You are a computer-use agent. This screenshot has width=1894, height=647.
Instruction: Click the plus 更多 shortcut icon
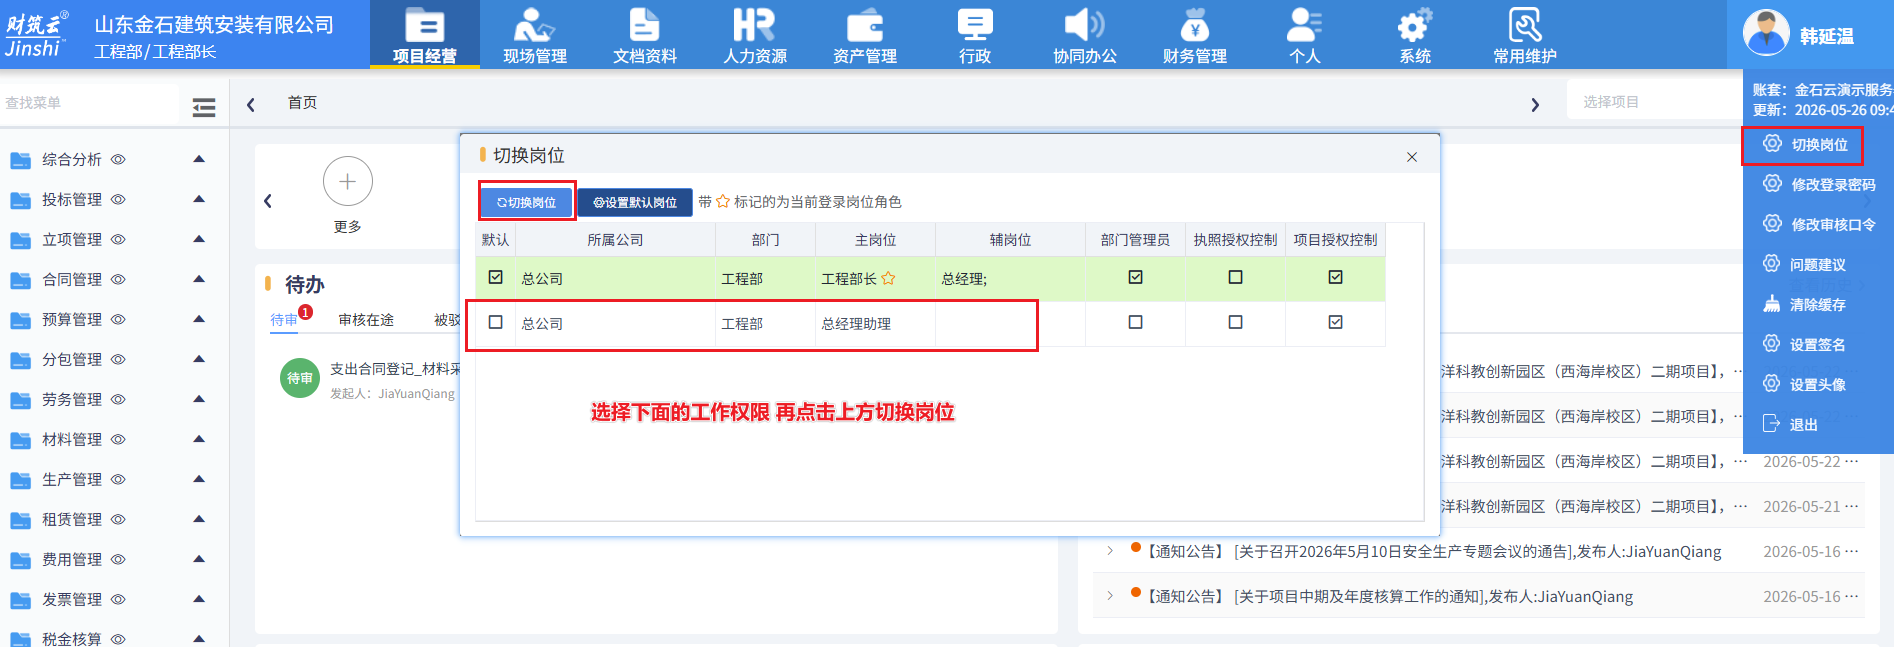pos(348,181)
